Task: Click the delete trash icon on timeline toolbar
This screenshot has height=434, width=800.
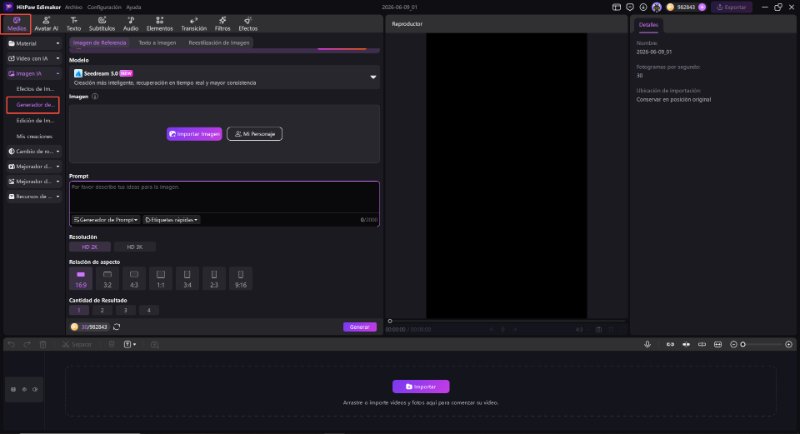Action: pyautogui.click(x=43, y=345)
